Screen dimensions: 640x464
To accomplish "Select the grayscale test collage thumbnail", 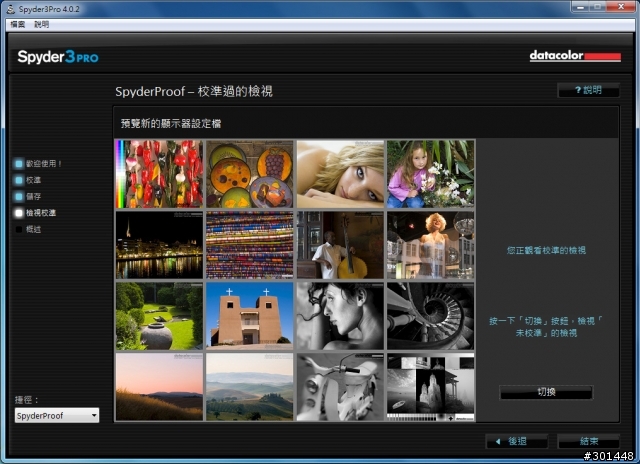I will 431,387.
